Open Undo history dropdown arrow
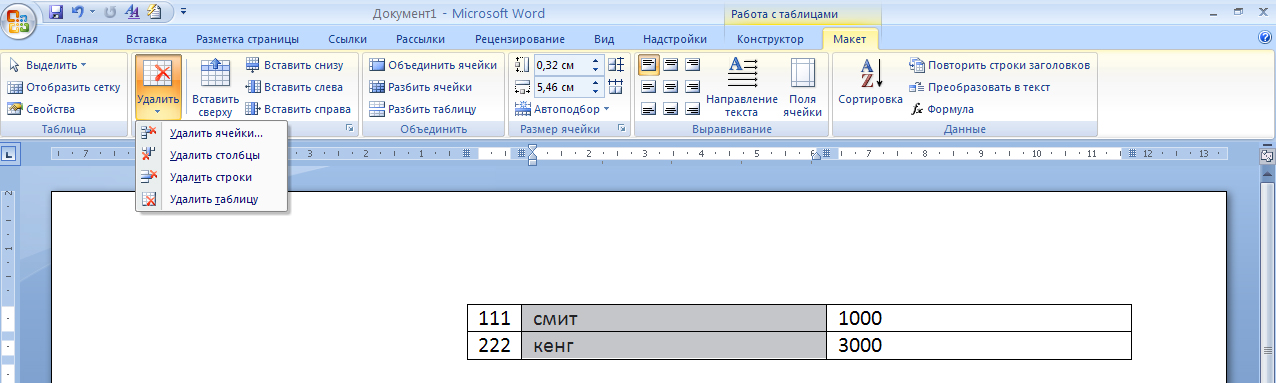The image size is (1276, 383). click(92, 13)
